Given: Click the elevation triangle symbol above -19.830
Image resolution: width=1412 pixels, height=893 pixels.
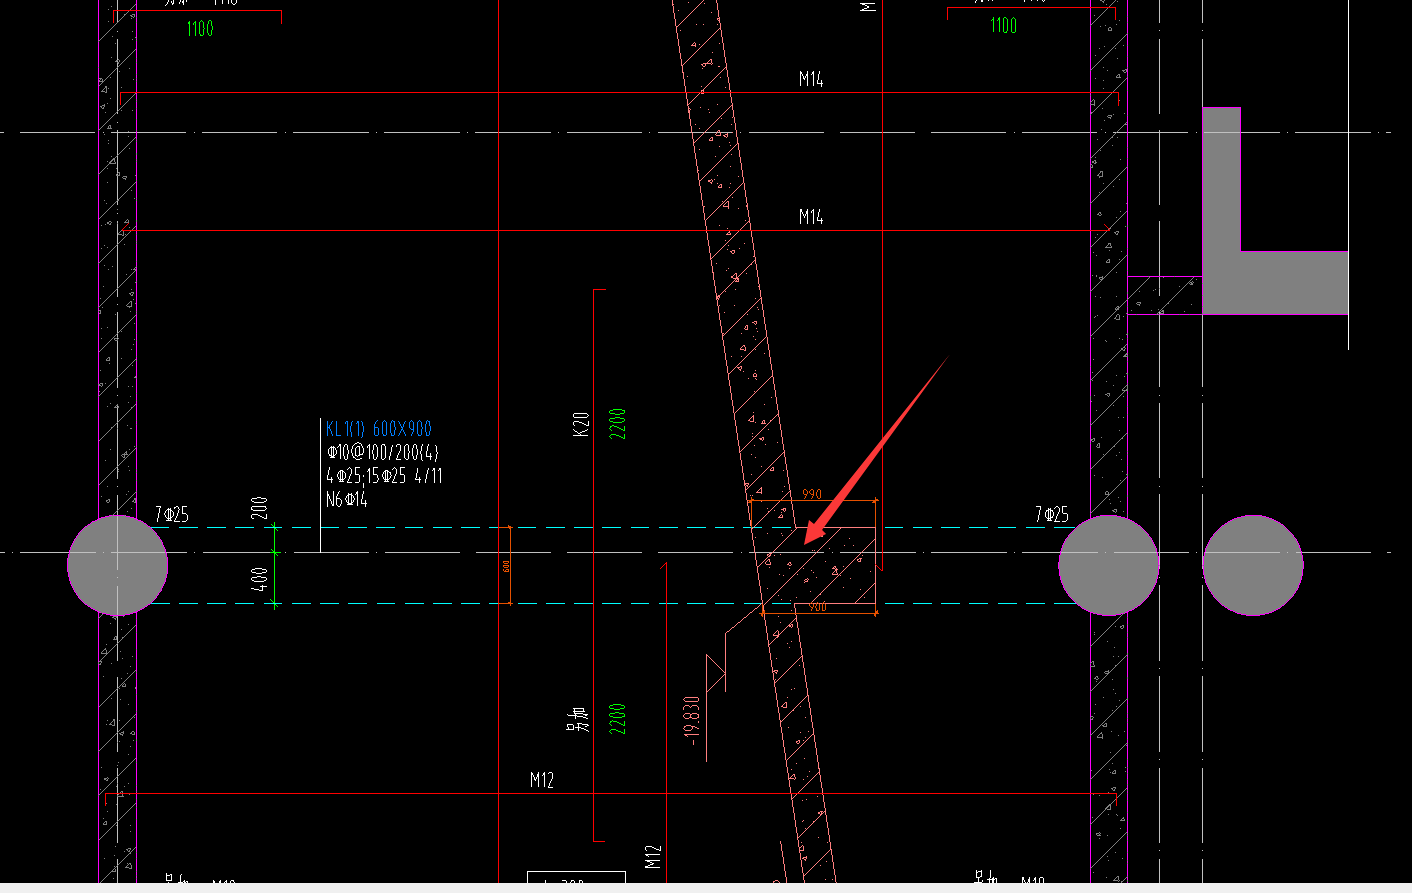Looking at the screenshot, I should pyautogui.click(x=716, y=673).
